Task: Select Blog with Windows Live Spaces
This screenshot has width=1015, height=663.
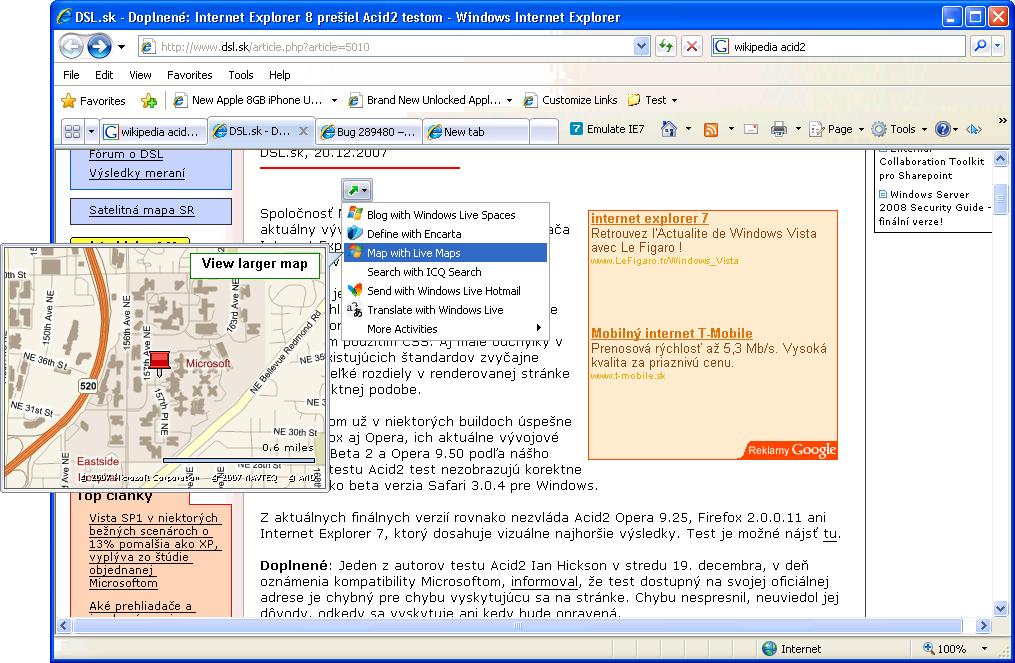Action: (445, 215)
